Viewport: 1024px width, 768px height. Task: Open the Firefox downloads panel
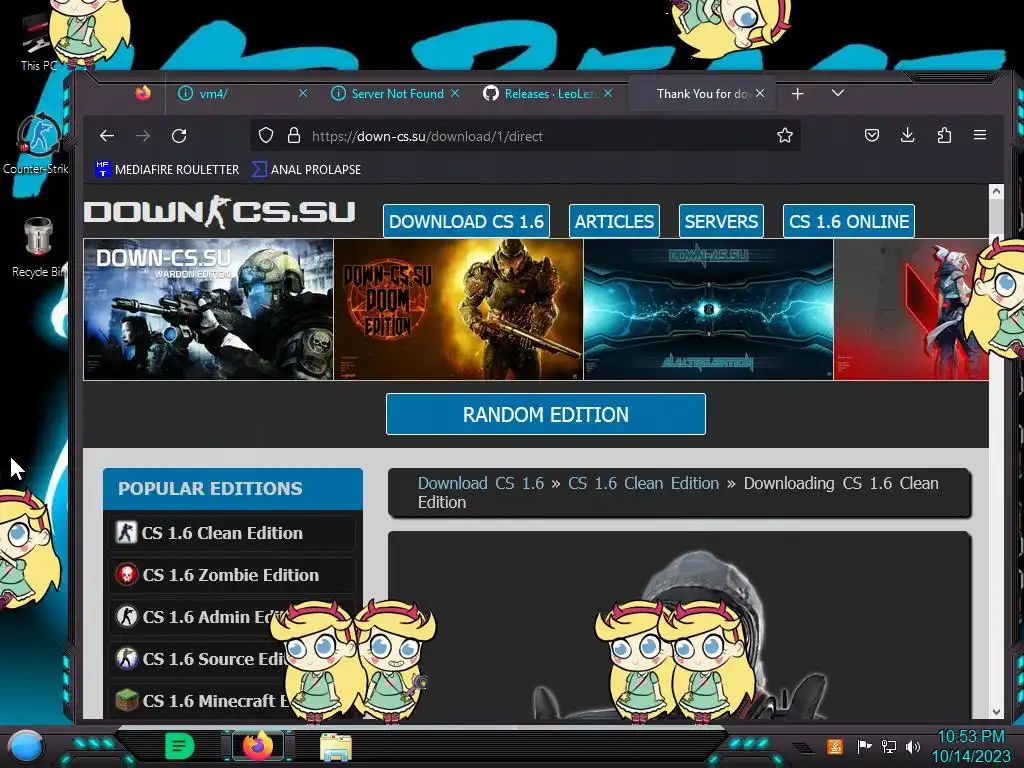908,135
